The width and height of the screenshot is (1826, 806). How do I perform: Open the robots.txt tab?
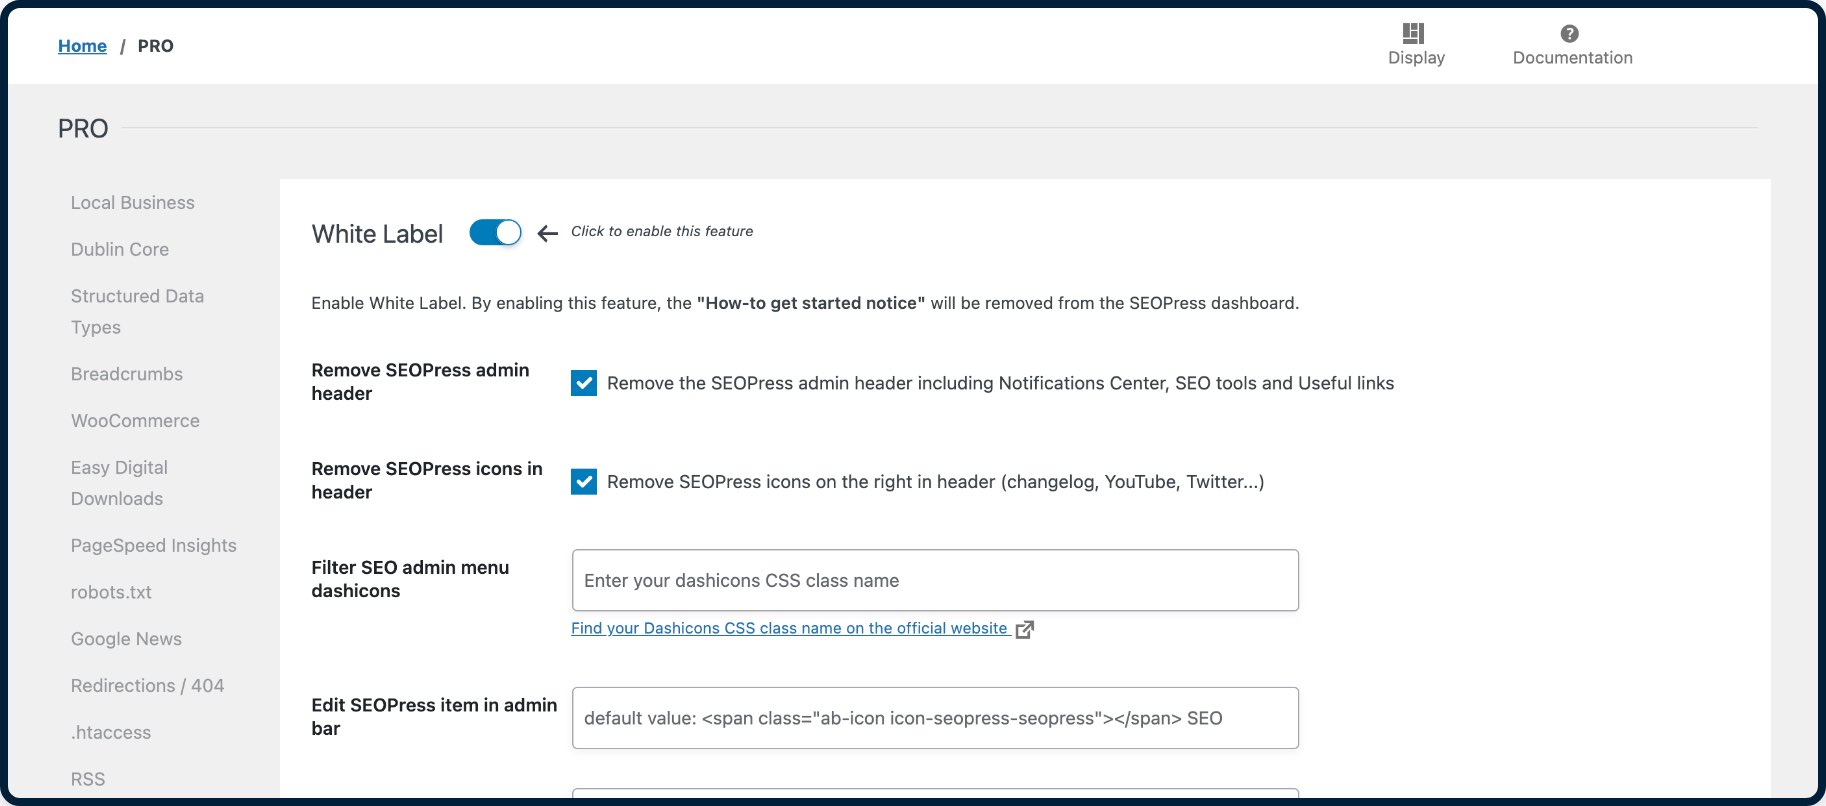point(111,593)
